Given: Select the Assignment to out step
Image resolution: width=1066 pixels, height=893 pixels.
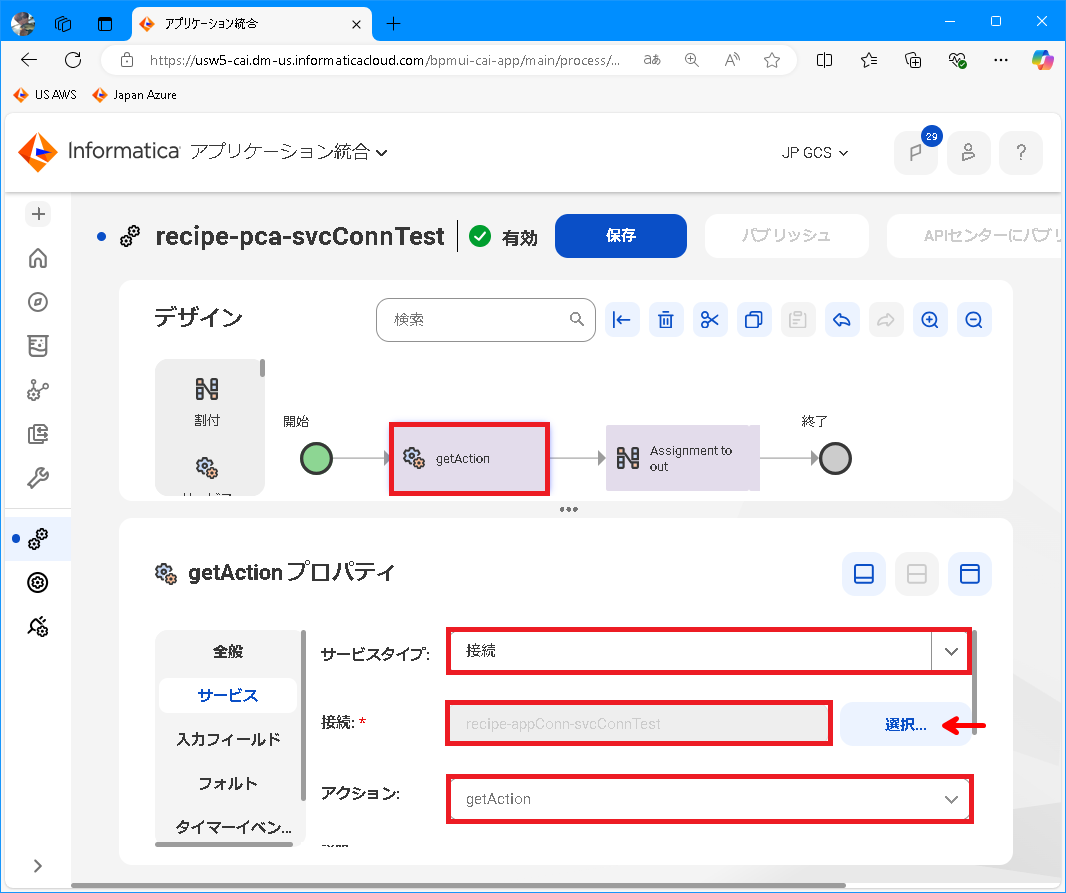Looking at the screenshot, I should pos(683,458).
